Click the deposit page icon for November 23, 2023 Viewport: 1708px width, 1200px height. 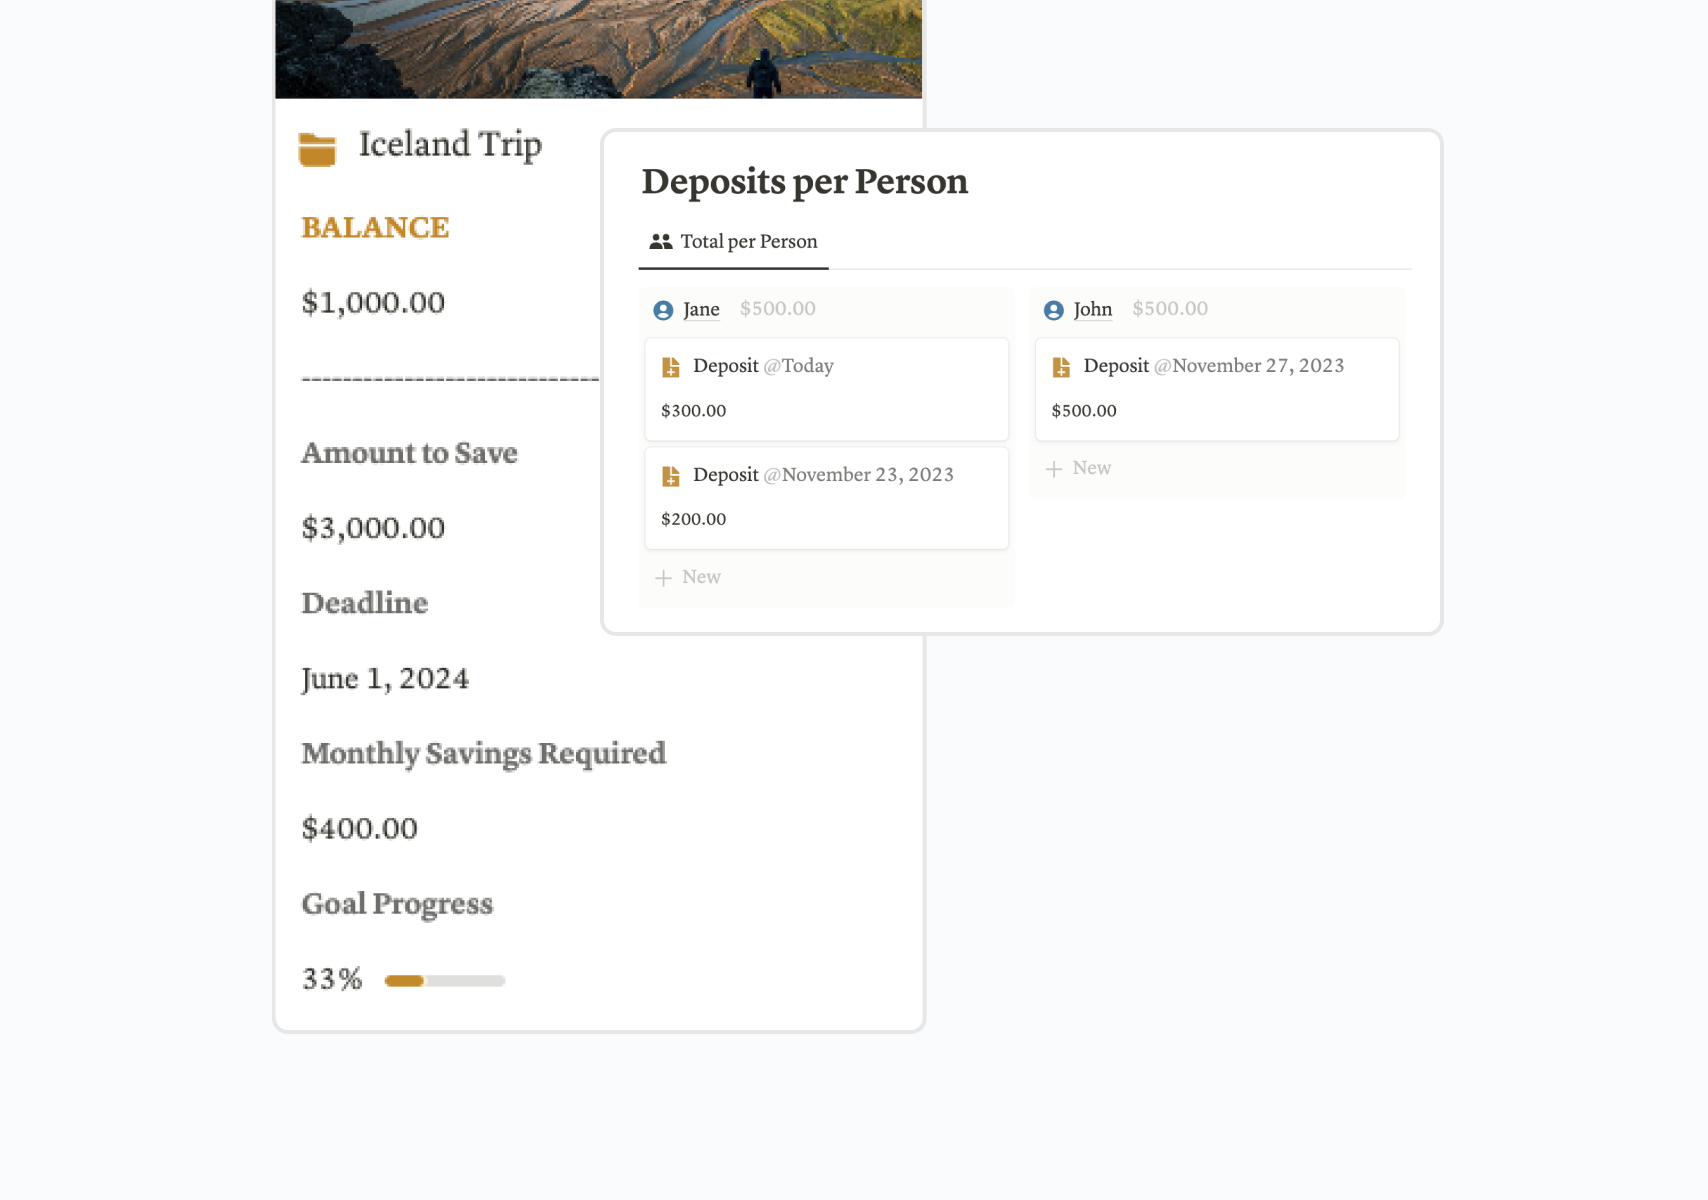[x=671, y=475]
